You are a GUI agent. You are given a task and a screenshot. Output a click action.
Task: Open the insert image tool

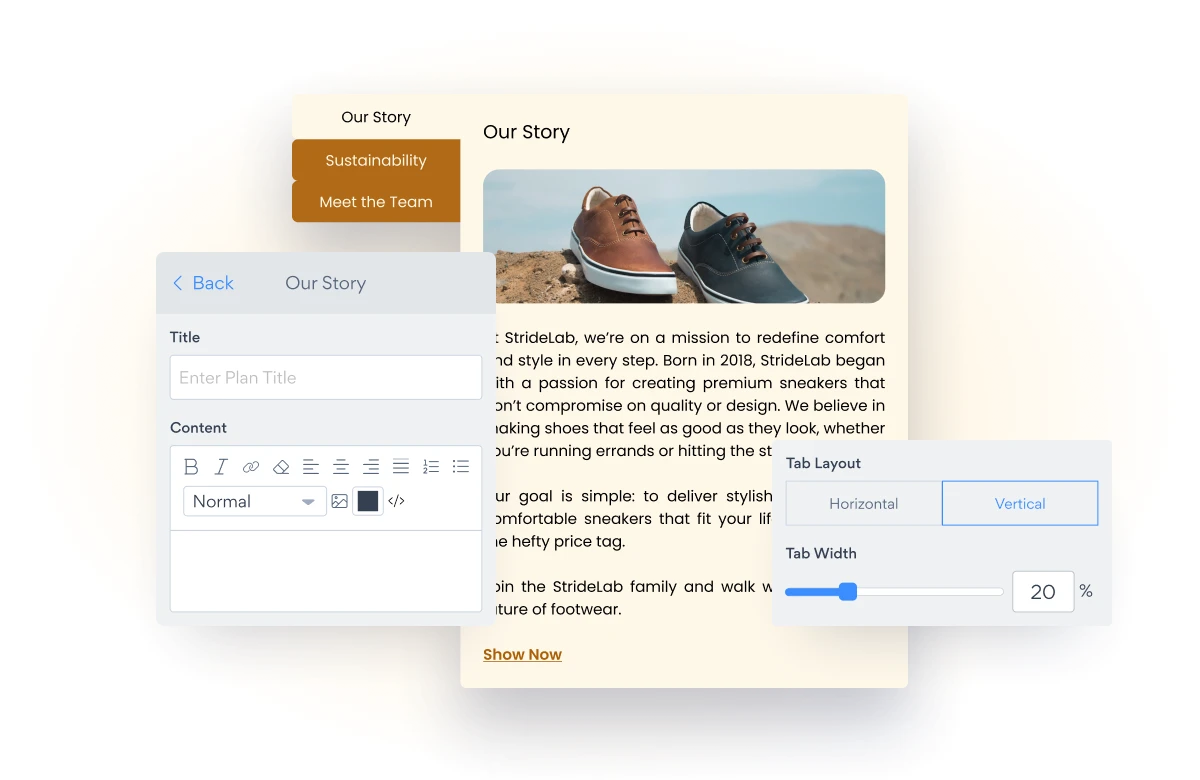(x=340, y=501)
